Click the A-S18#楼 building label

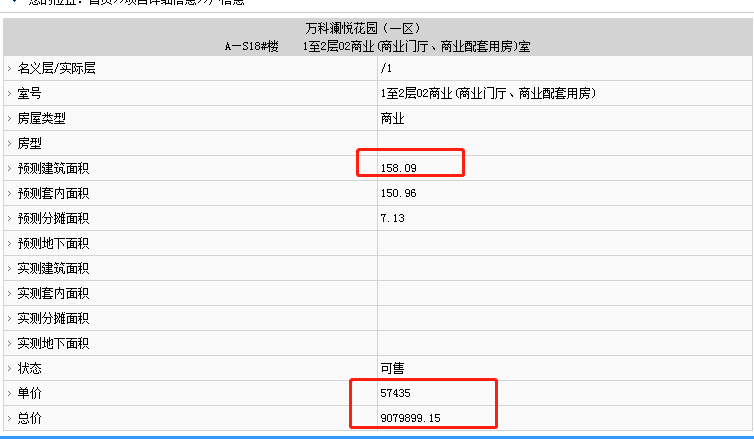click(x=251, y=47)
